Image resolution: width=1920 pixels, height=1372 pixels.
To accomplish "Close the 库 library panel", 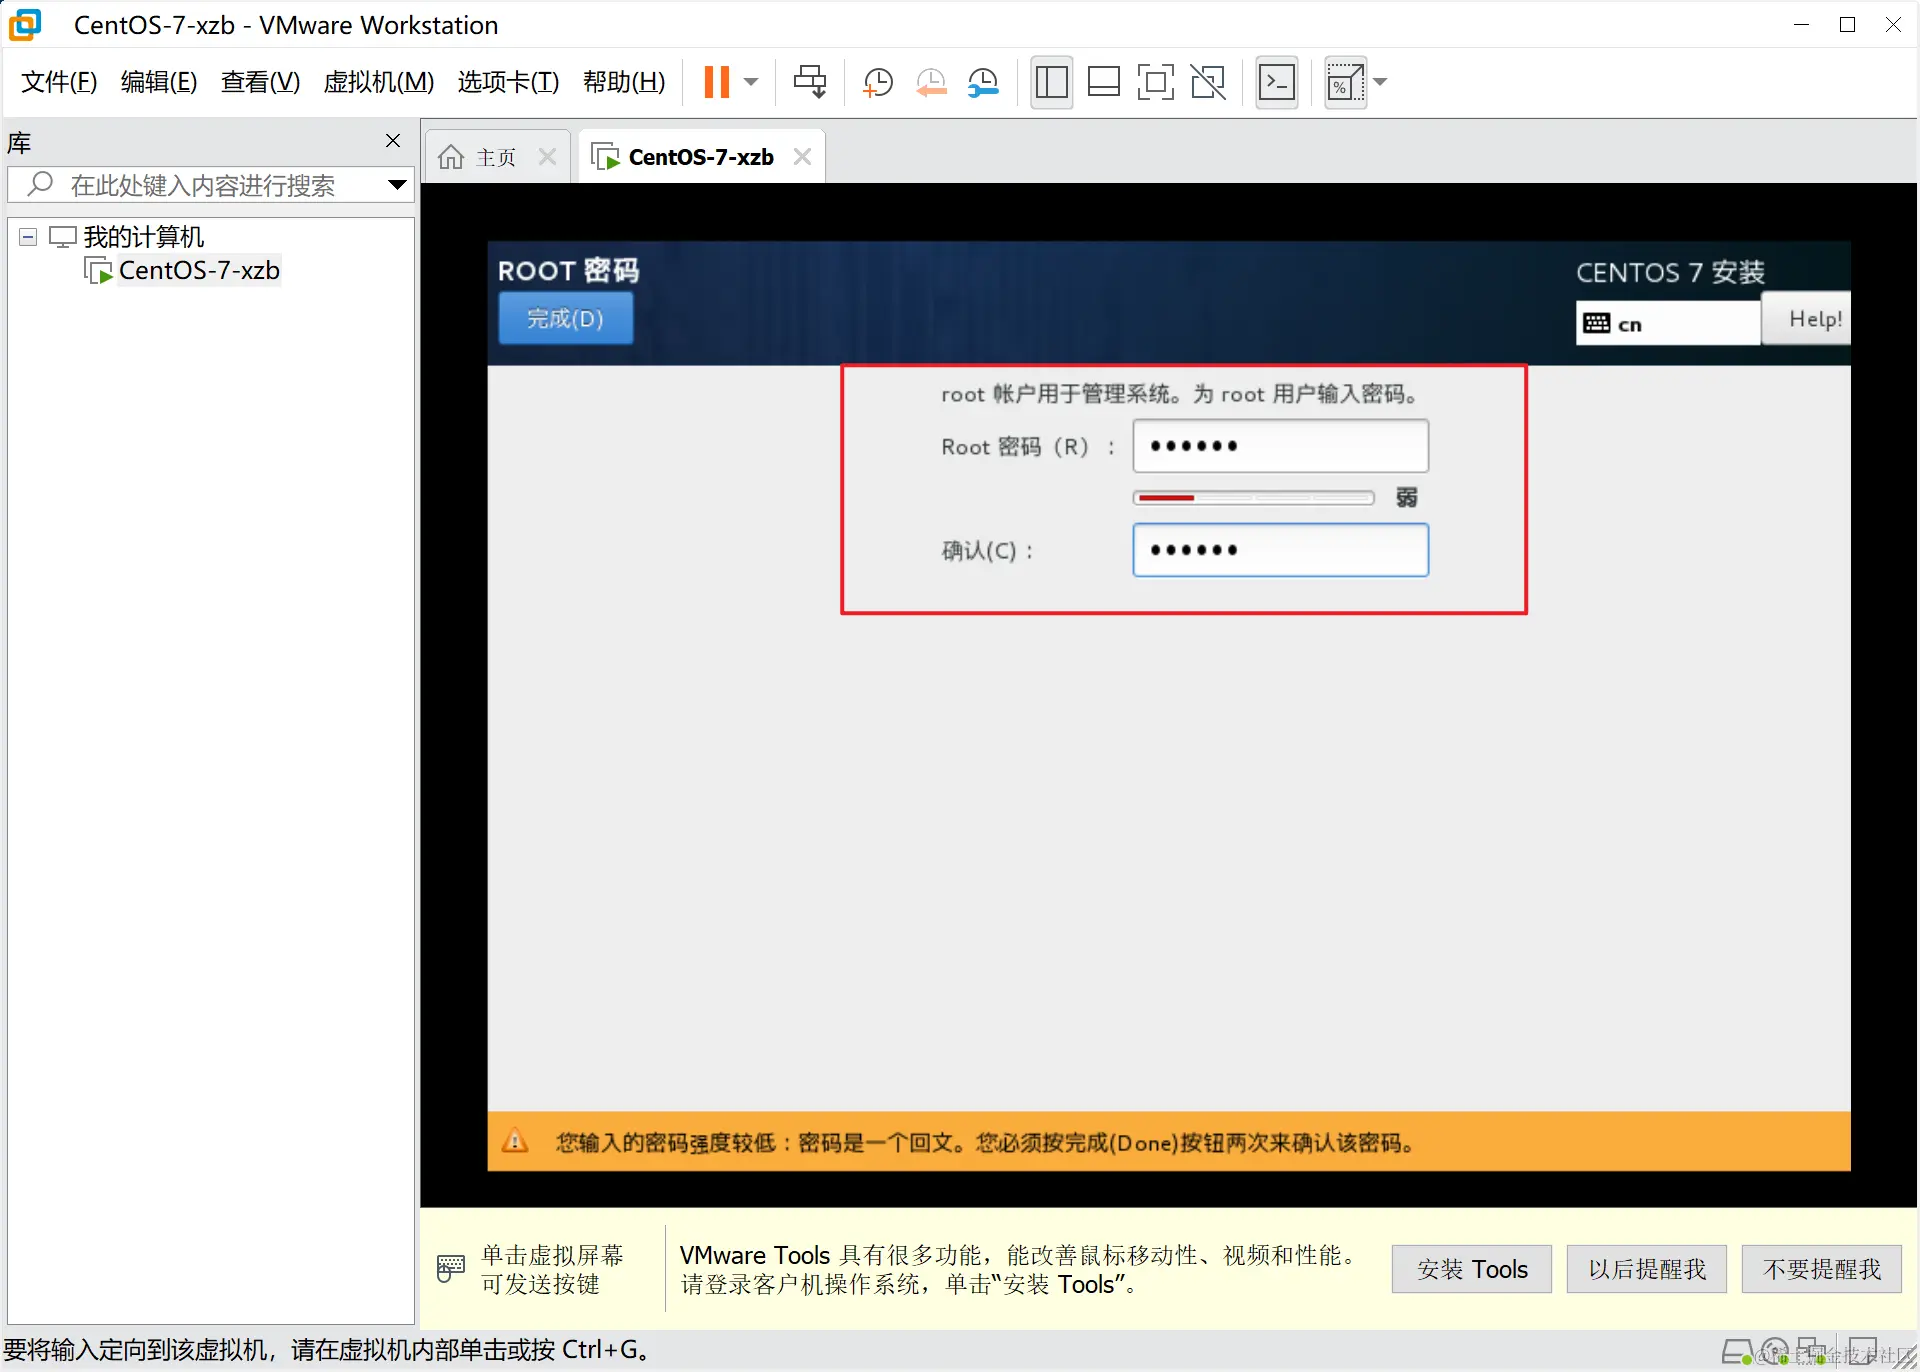I will point(393,141).
